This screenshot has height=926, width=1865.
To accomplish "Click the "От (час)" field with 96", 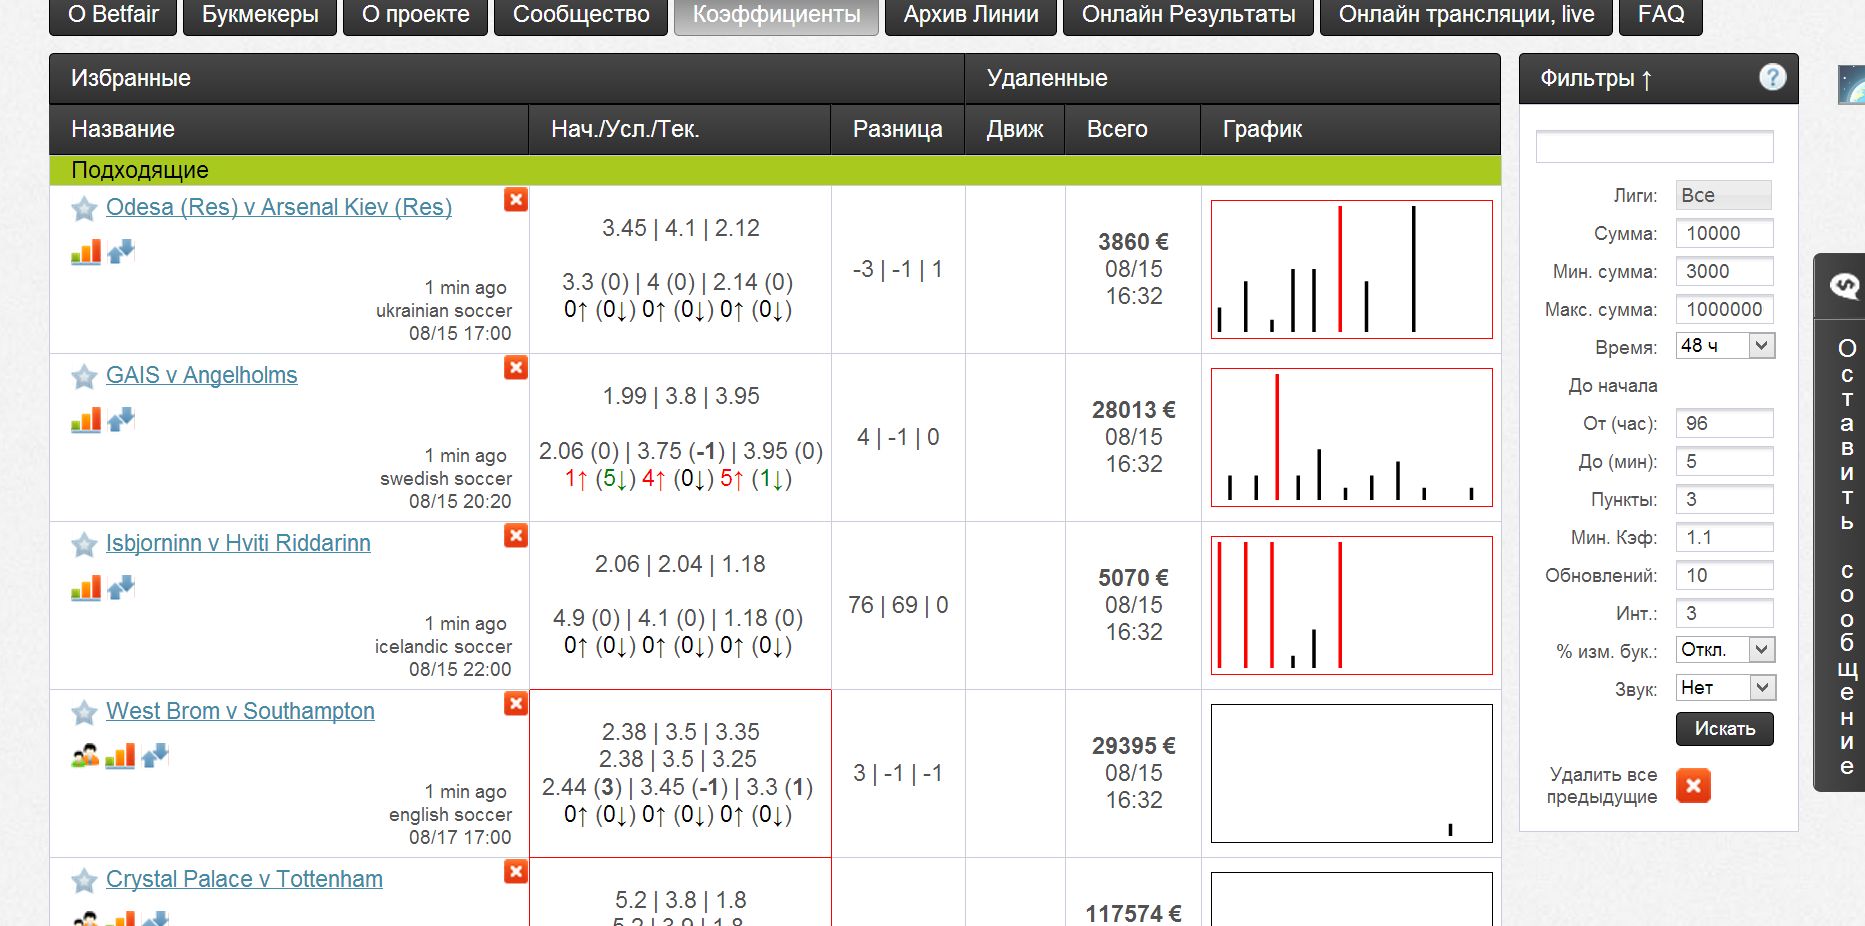I will tap(1724, 423).
